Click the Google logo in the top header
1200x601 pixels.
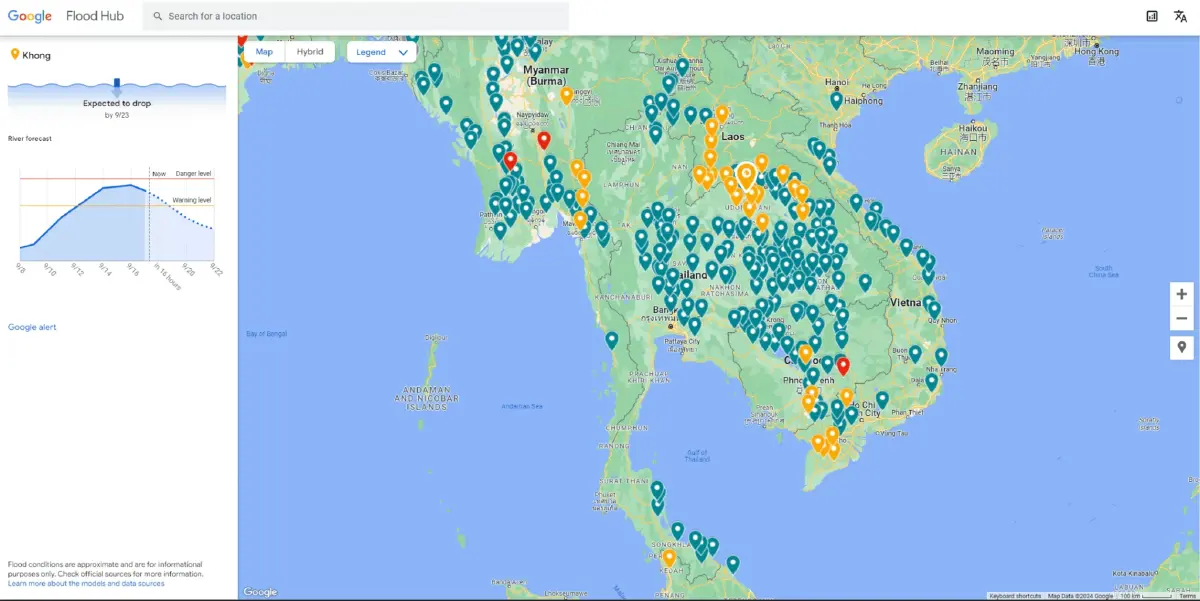pyautogui.click(x=30, y=15)
